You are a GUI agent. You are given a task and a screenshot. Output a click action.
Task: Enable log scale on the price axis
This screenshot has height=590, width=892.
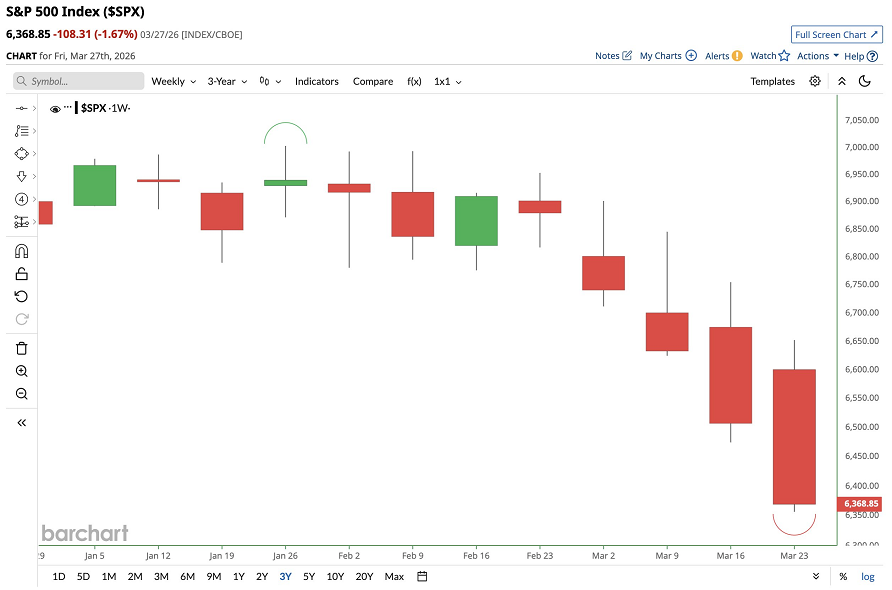click(x=867, y=577)
